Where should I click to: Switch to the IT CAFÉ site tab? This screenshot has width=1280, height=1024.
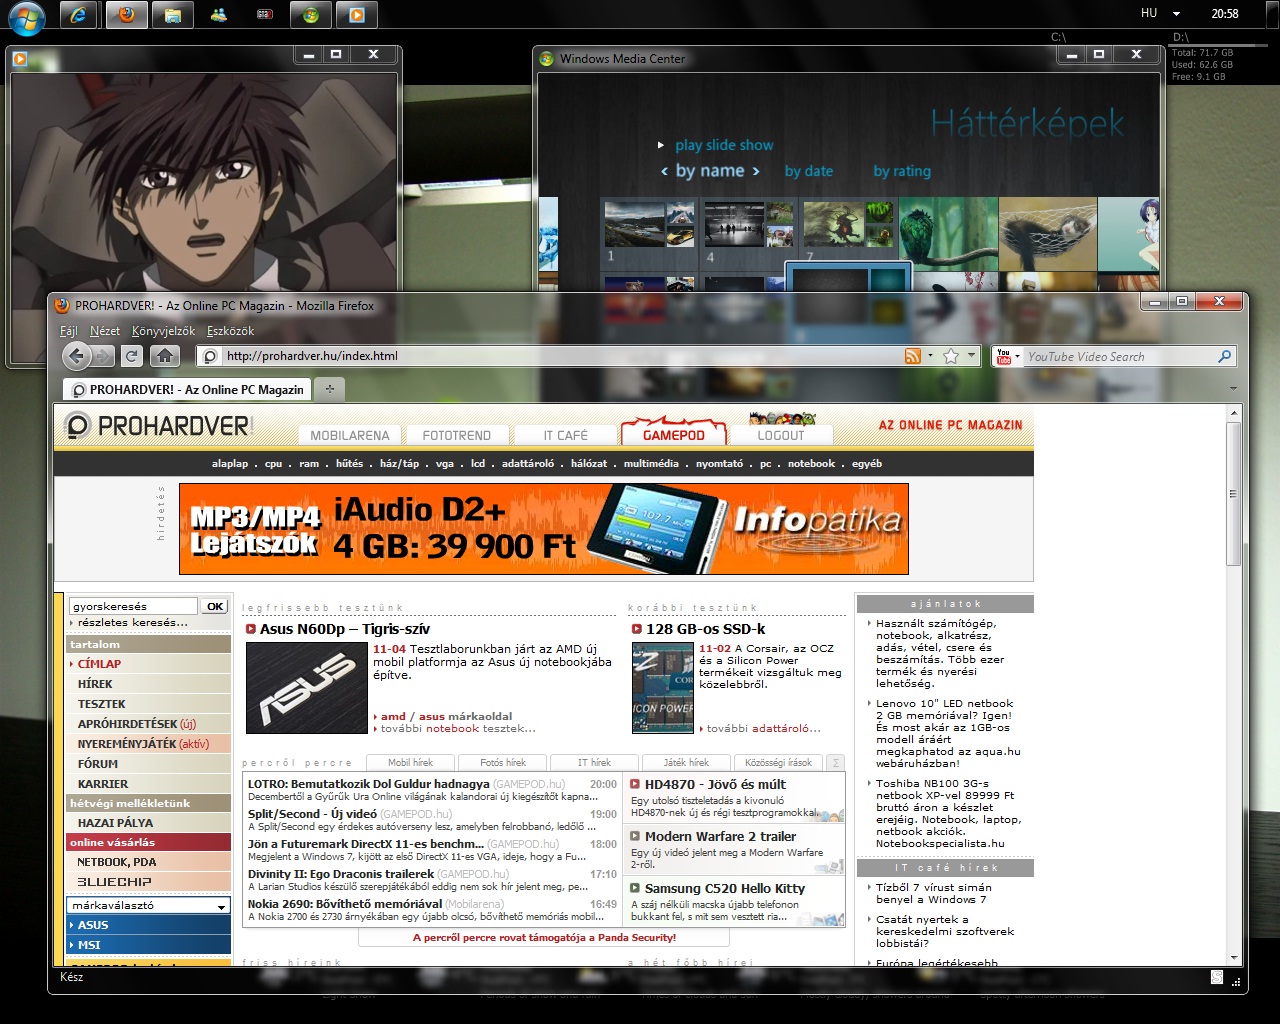[x=565, y=435]
